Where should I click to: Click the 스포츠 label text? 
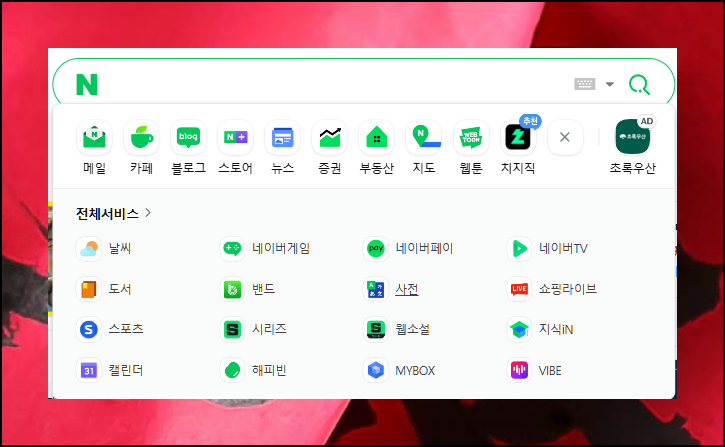click(x=126, y=330)
